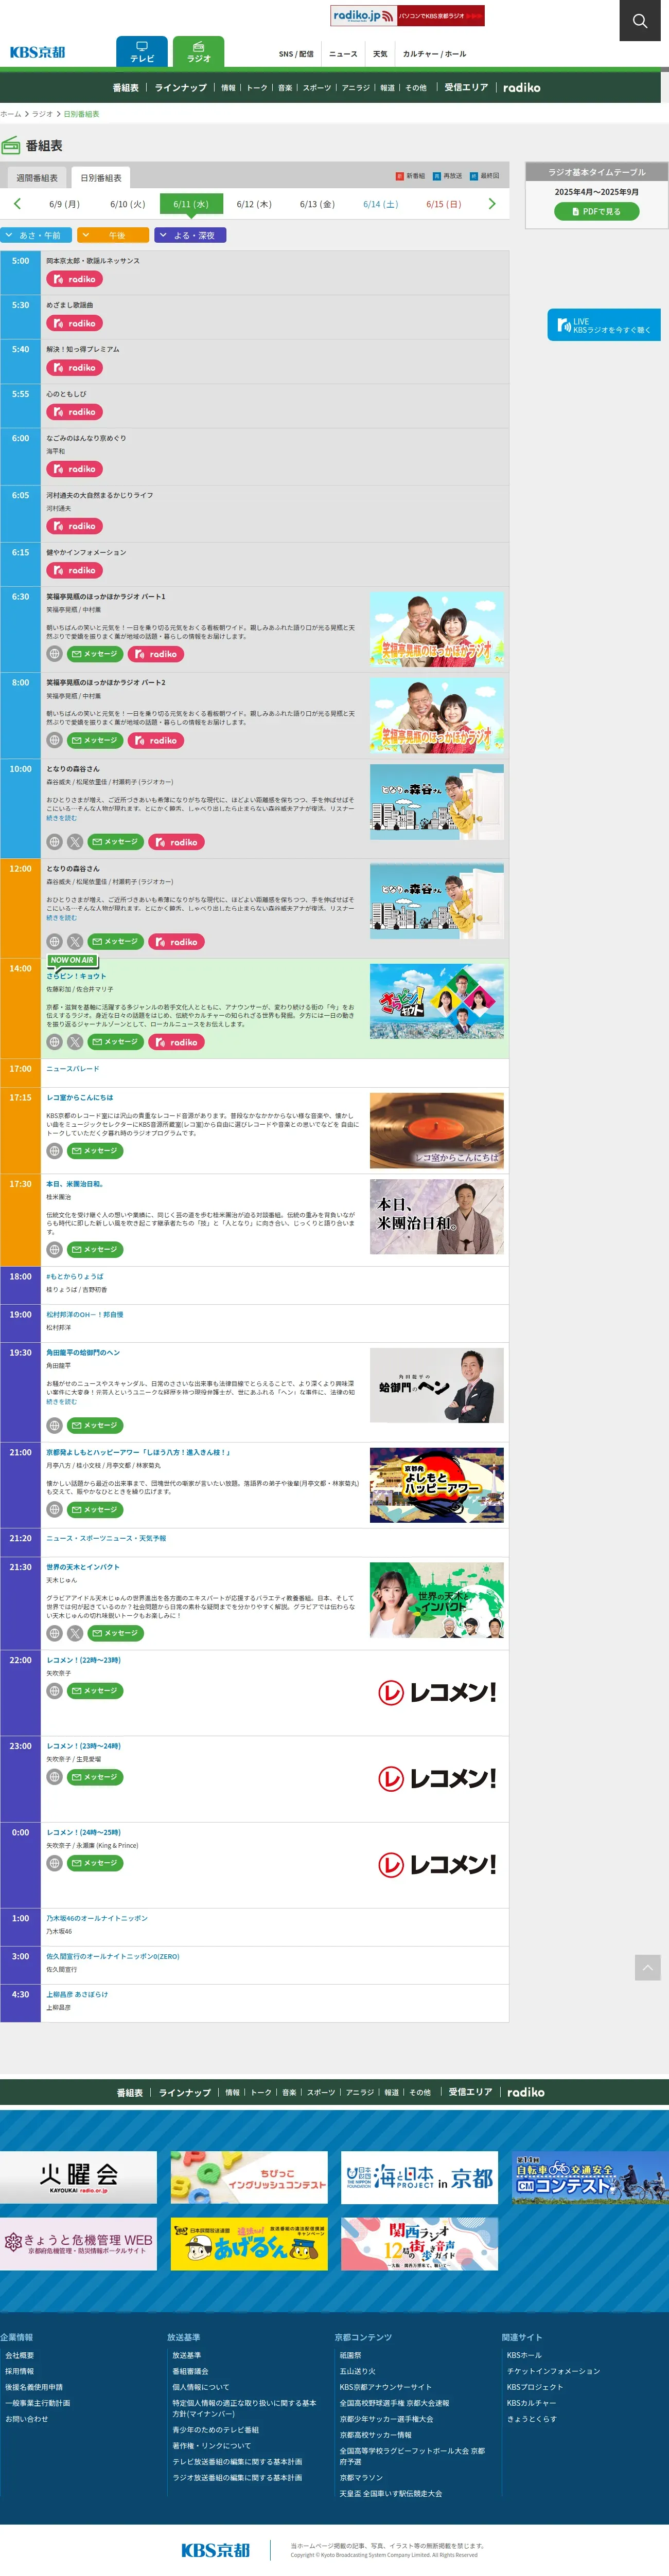Open ラインナップ in green navigation bar
This screenshot has width=669, height=2576.
pos(181,88)
